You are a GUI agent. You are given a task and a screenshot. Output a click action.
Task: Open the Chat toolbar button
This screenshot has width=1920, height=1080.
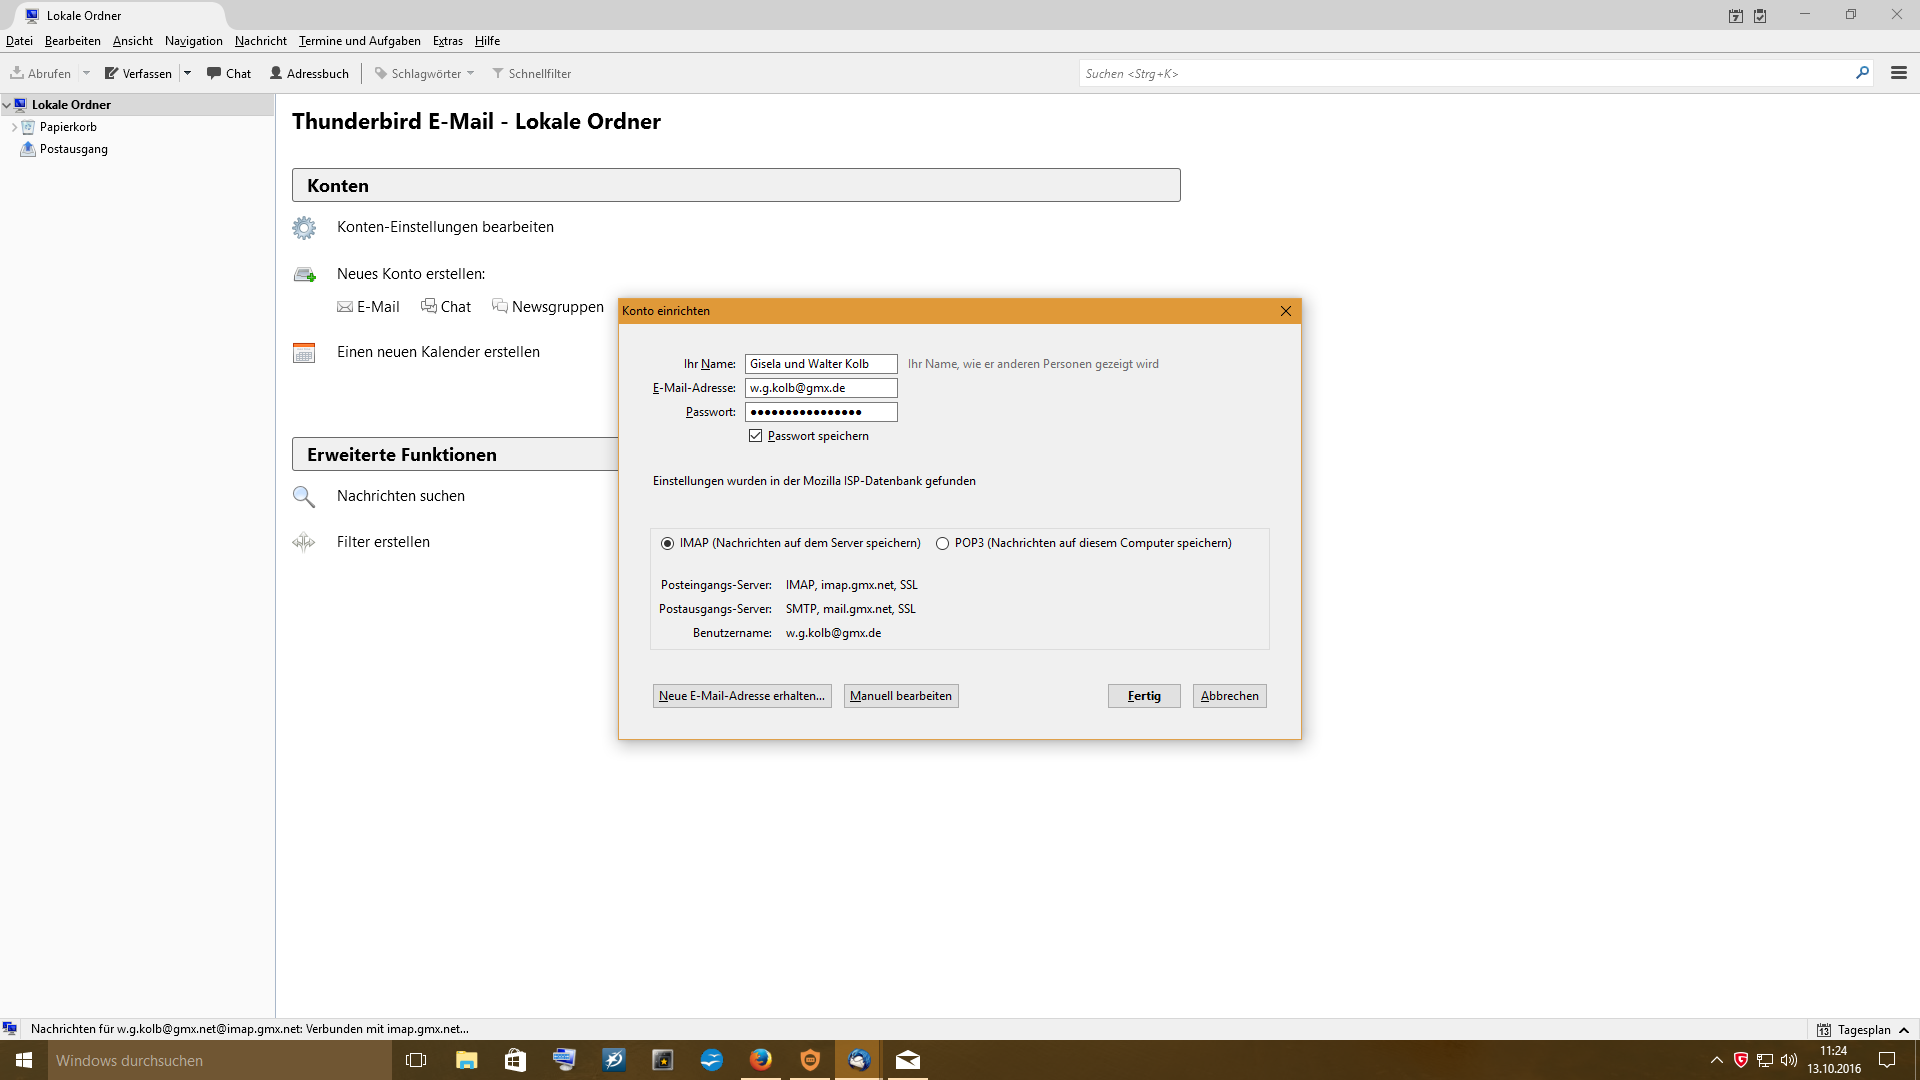pos(229,73)
